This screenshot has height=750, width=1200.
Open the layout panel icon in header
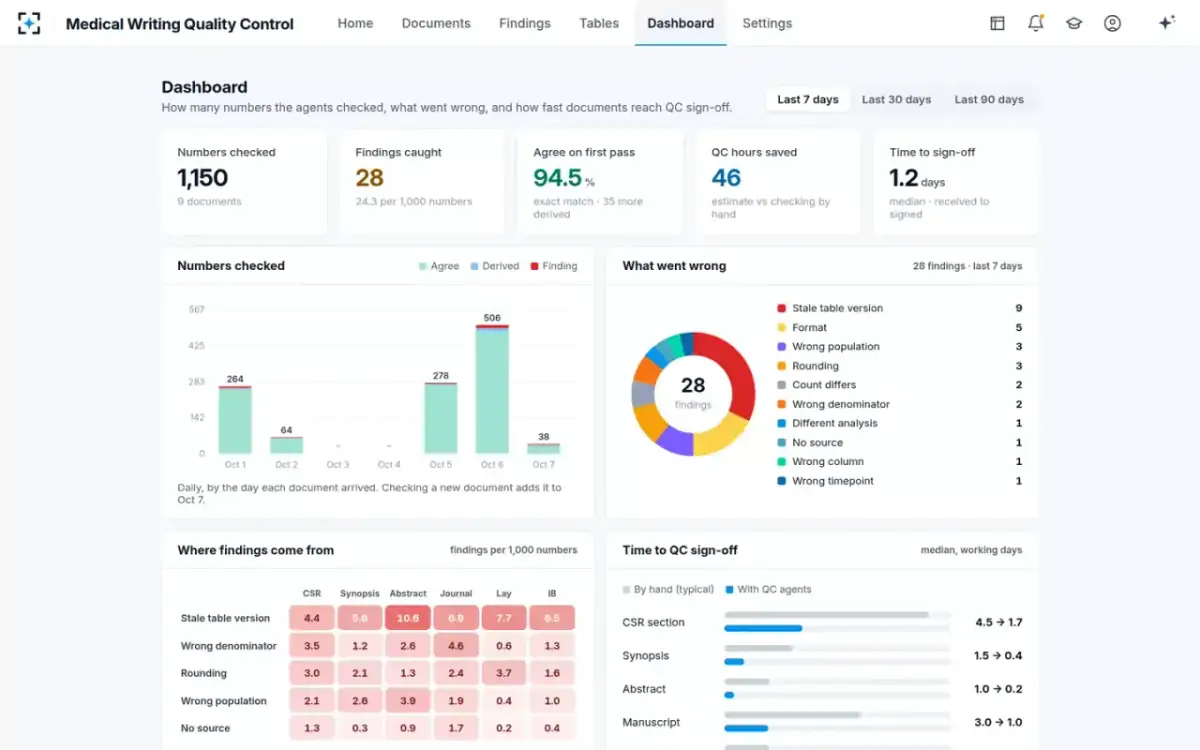pyautogui.click(x=997, y=23)
